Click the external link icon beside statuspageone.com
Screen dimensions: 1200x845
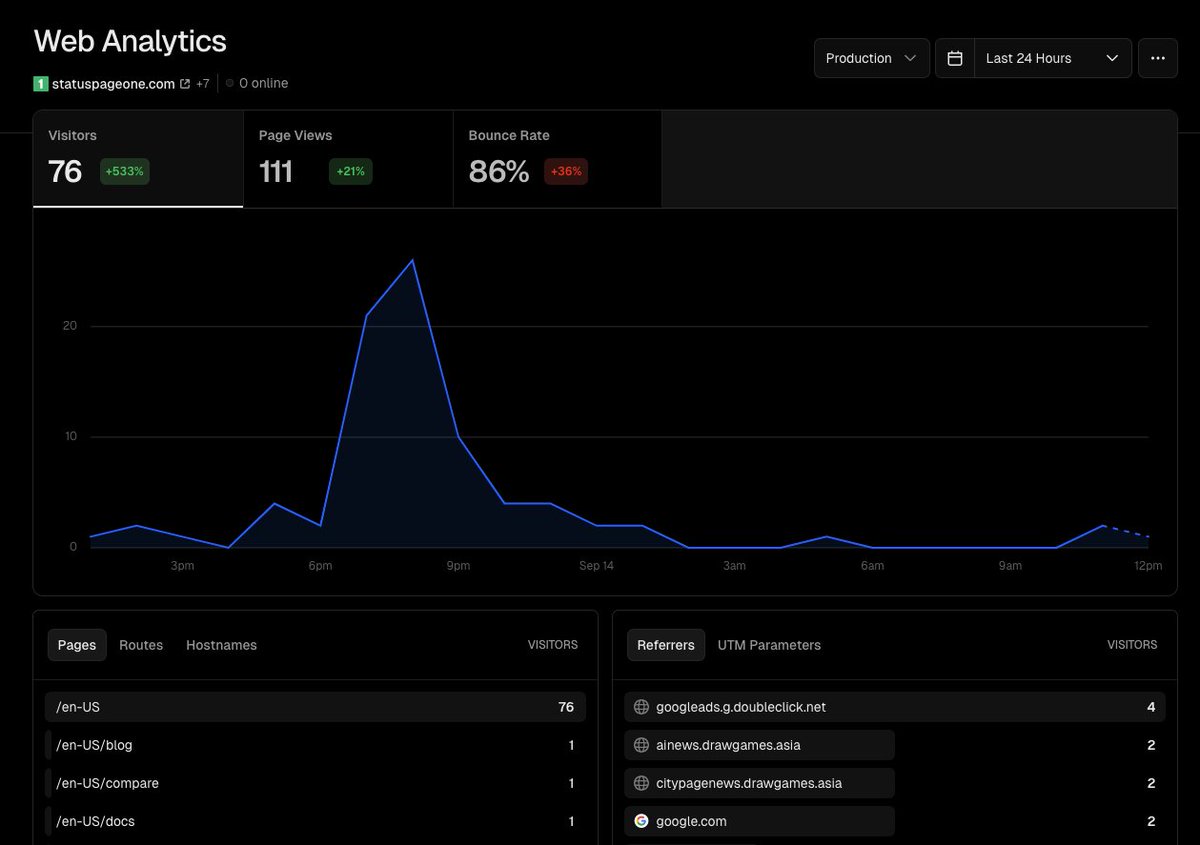(x=182, y=84)
